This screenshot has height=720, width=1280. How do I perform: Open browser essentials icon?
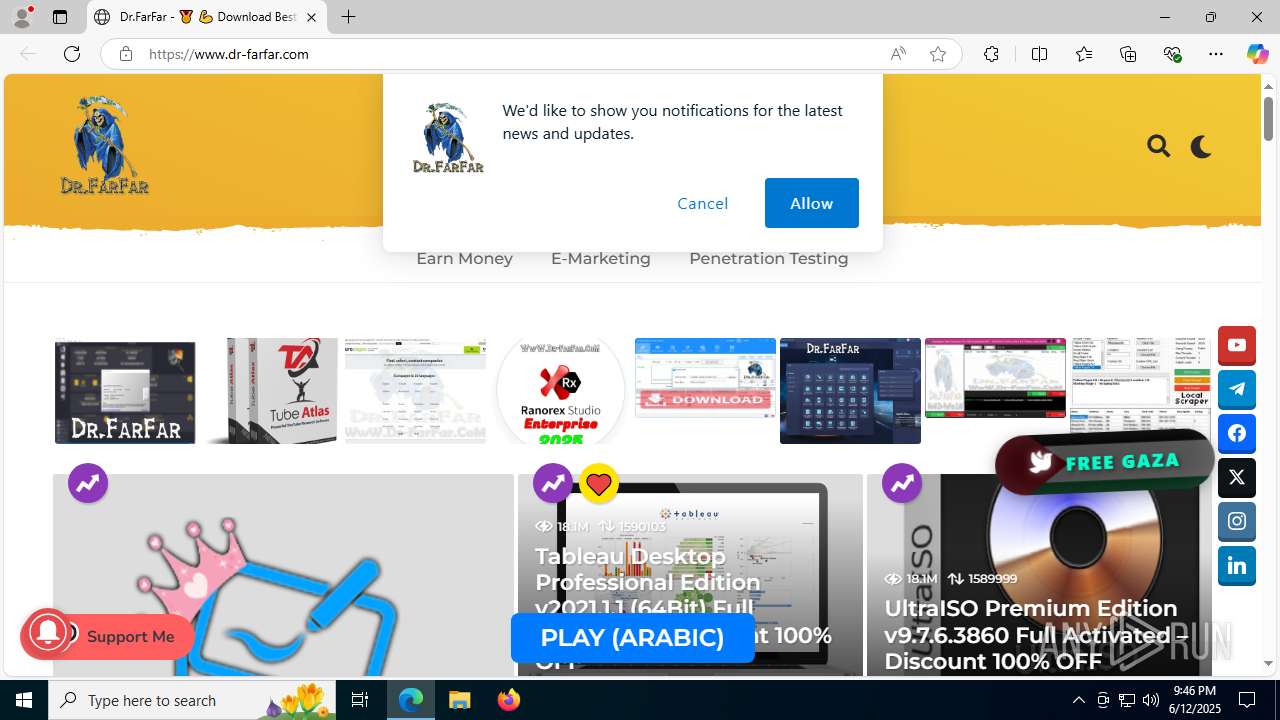pos(1172,54)
